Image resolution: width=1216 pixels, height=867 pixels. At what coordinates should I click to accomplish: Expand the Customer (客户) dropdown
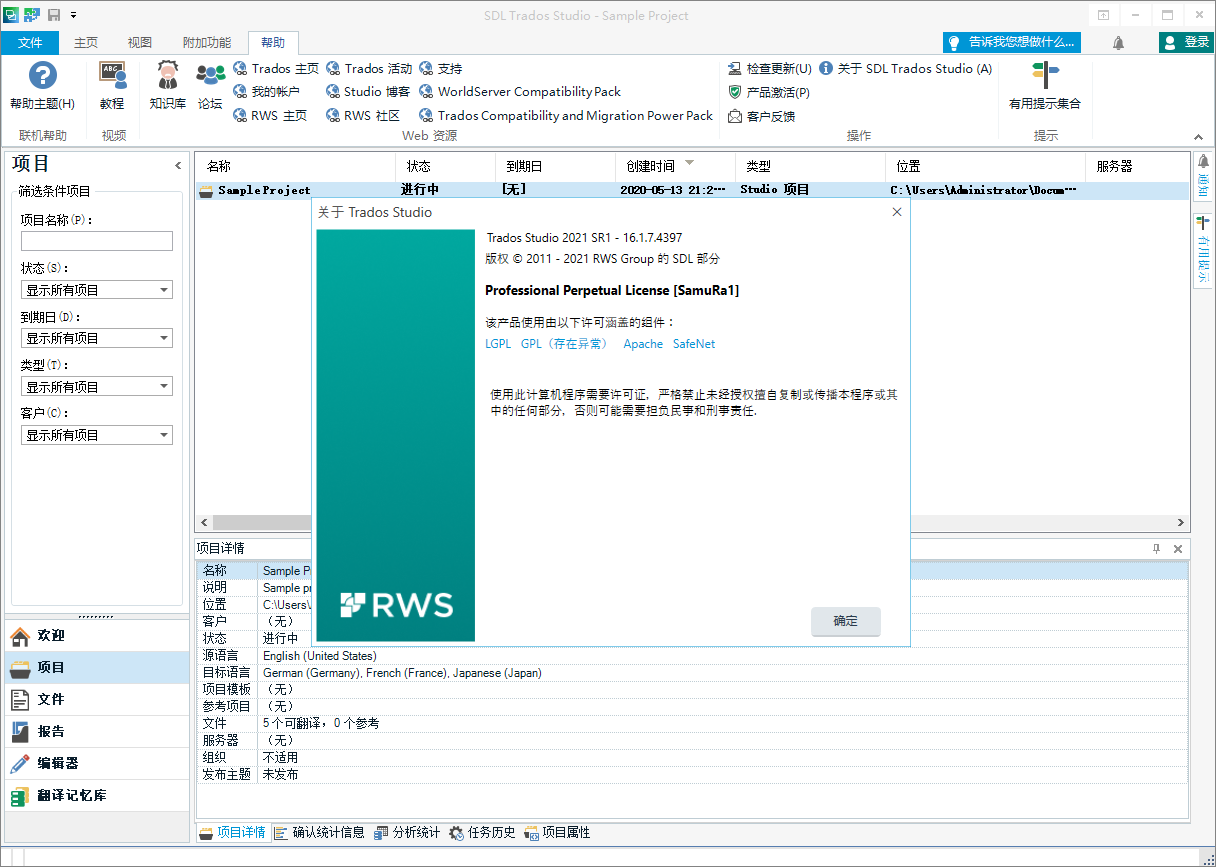click(96, 435)
